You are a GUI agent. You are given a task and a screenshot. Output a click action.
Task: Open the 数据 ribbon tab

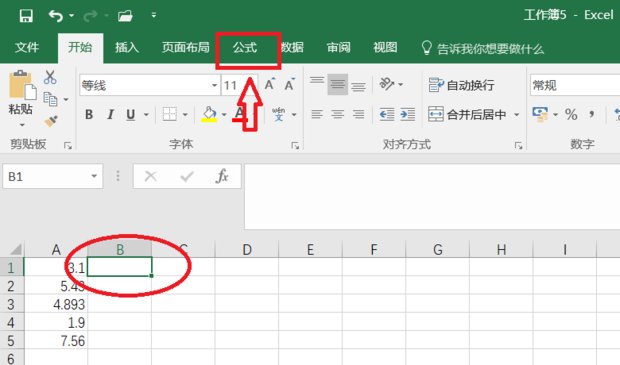click(292, 48)
